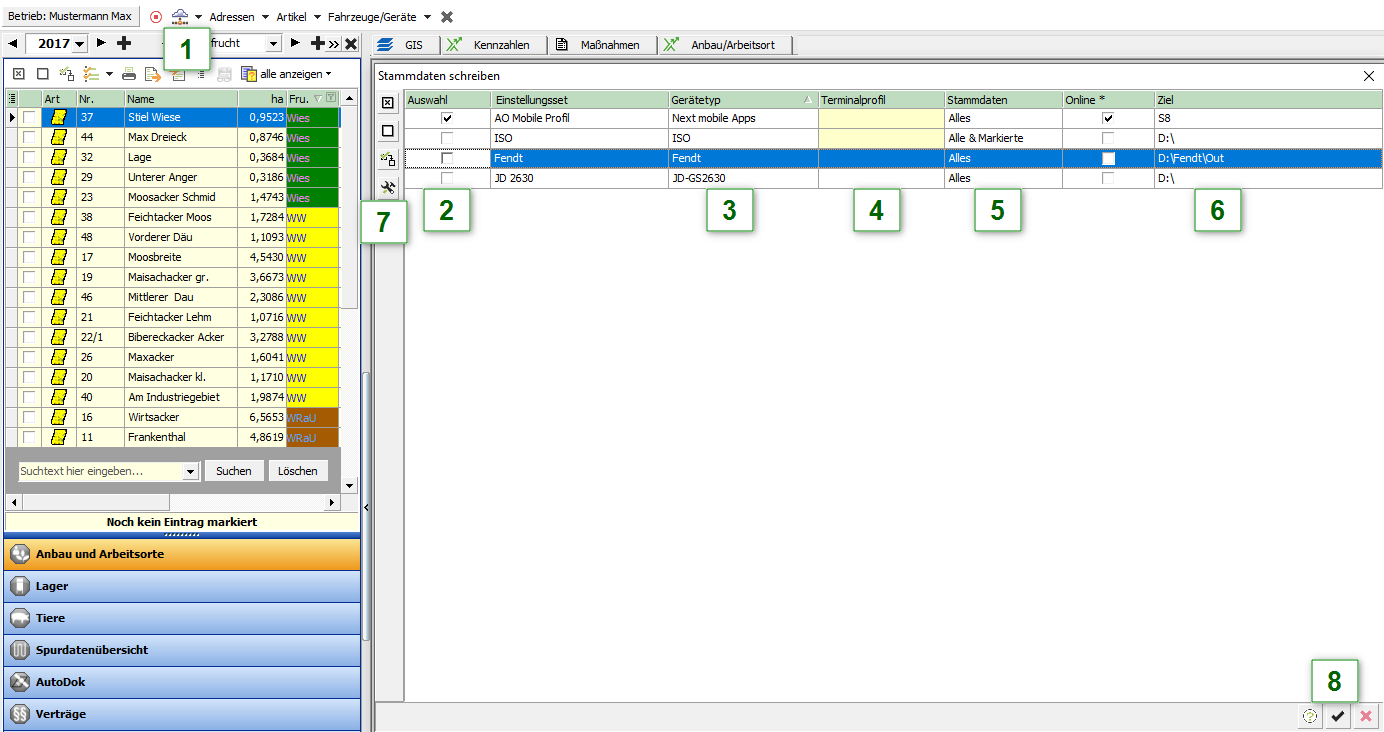Image resolution: width=1384 pixels, height=732 pixels.
Task: Click the export document arrow icon
Action: point(152,74)
